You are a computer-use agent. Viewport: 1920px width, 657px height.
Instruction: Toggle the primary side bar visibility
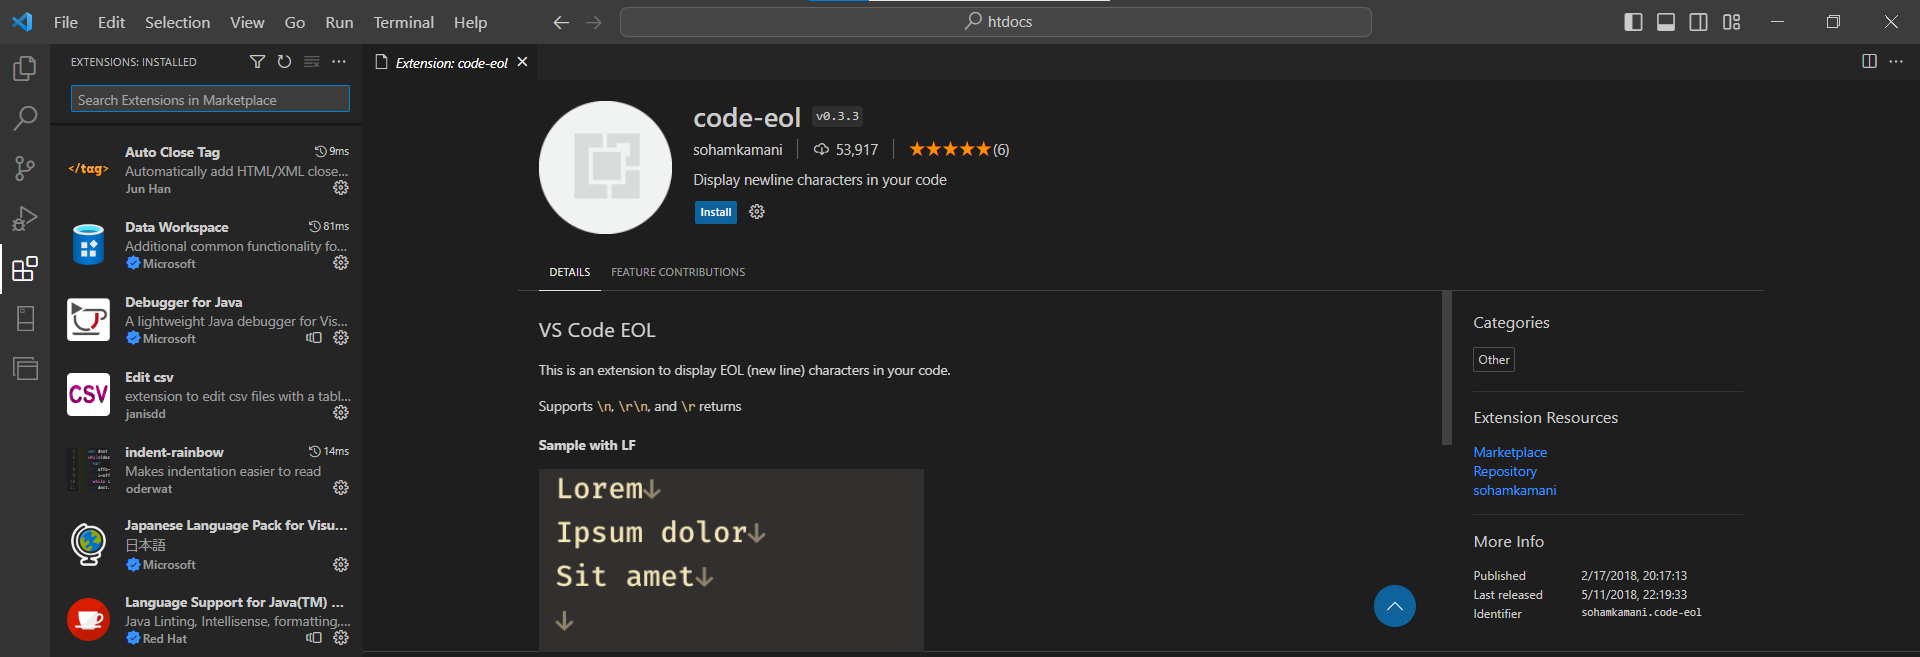click(x=1633, y=22)
